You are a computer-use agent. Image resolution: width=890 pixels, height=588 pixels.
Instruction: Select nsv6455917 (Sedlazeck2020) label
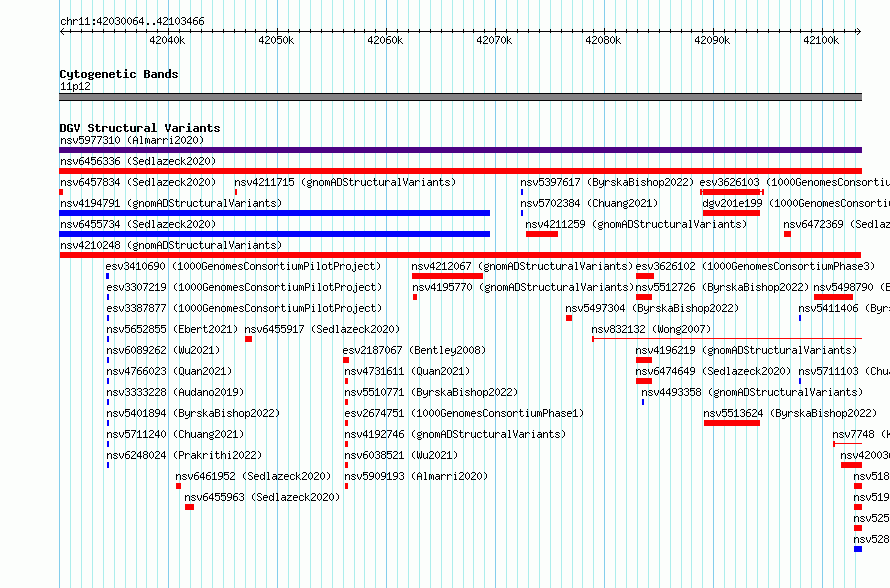(322, 329)
